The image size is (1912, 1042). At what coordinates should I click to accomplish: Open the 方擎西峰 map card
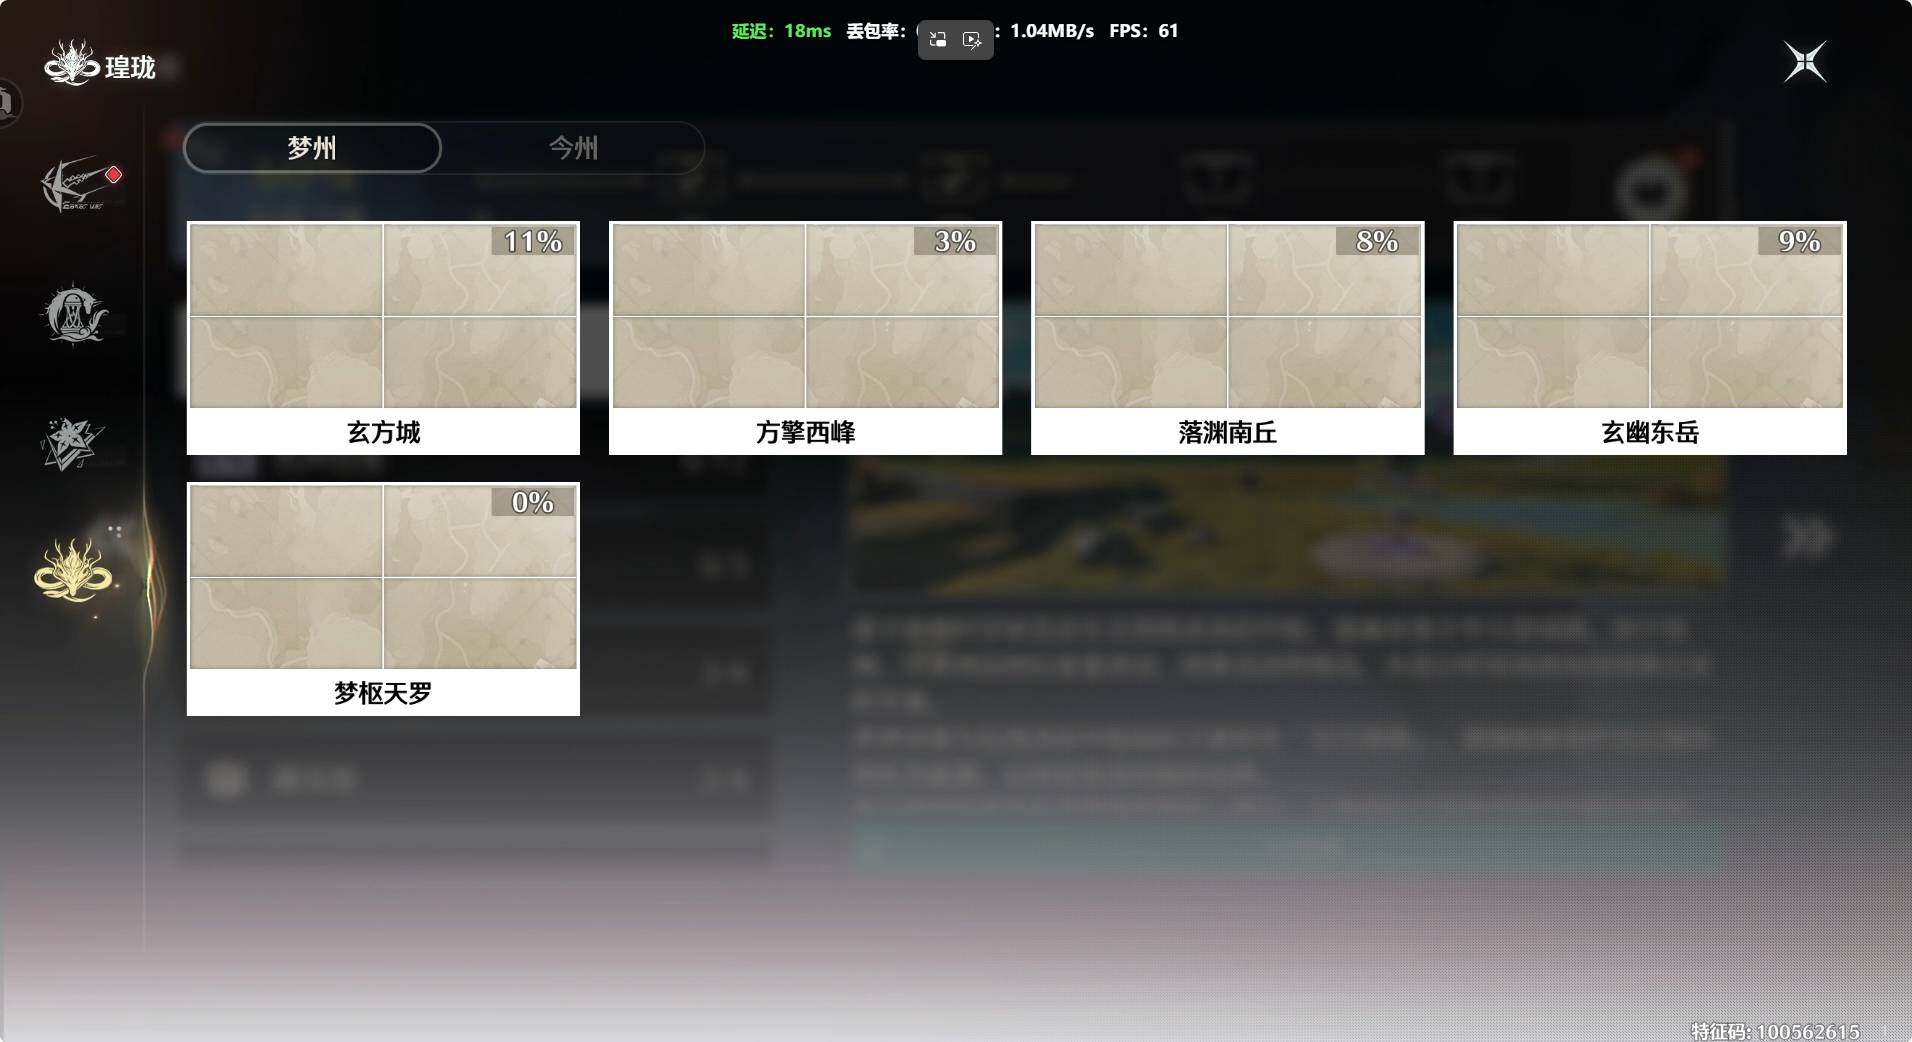pos(805,338)
